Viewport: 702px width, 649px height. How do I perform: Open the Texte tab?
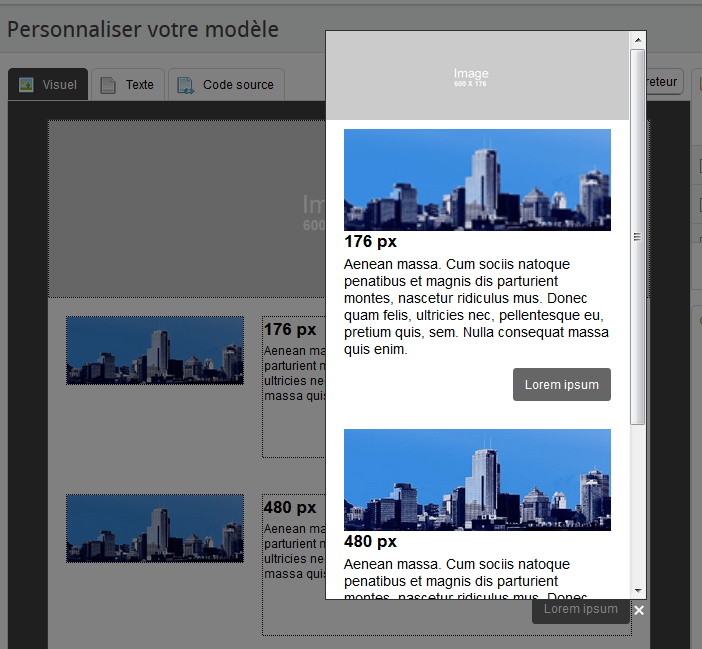[128, 85]
